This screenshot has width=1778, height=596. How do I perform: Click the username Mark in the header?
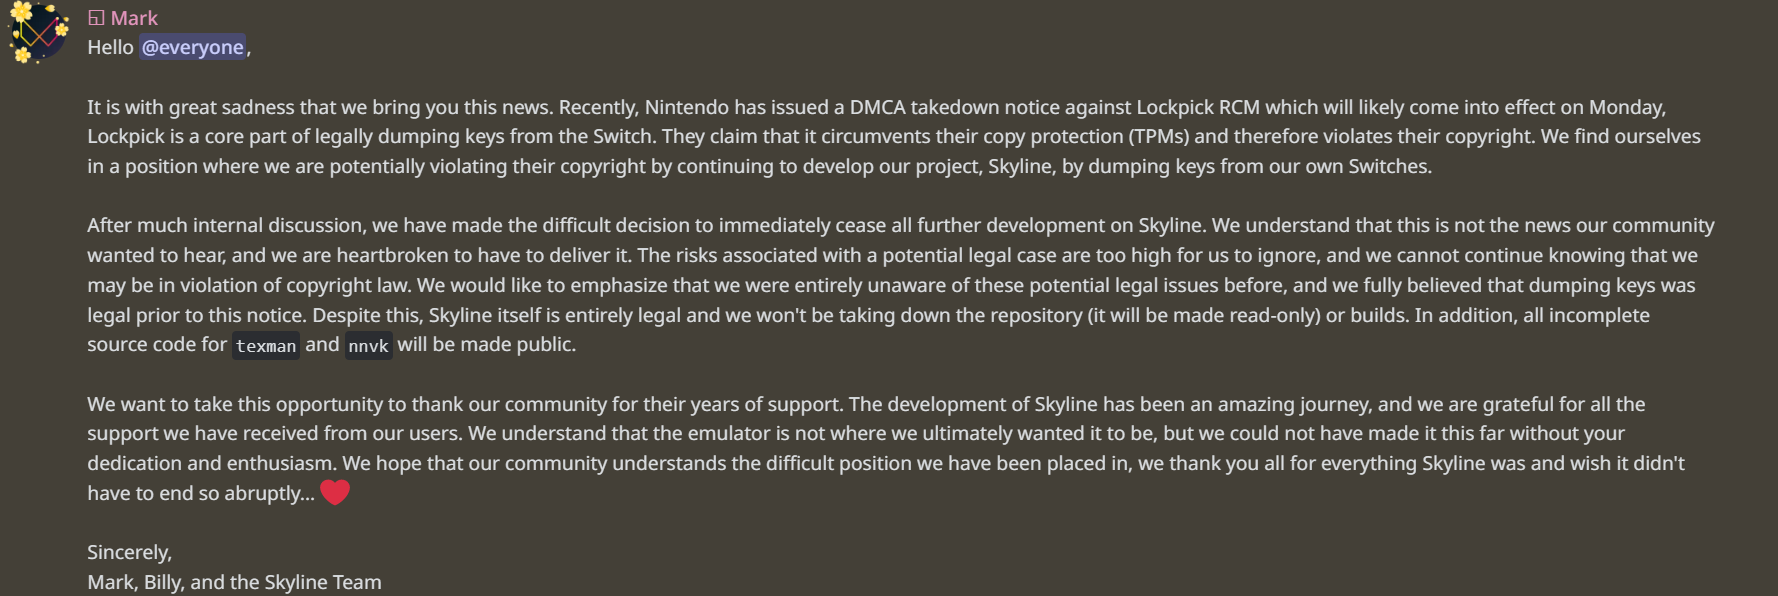[x=134, y=18]
